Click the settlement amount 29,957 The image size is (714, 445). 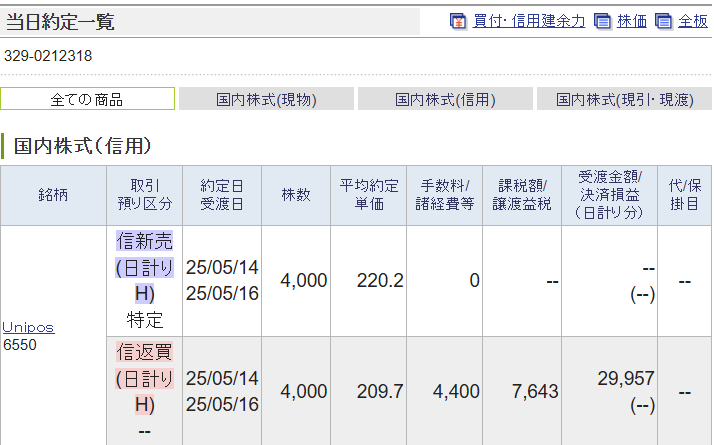coord(626,379)
